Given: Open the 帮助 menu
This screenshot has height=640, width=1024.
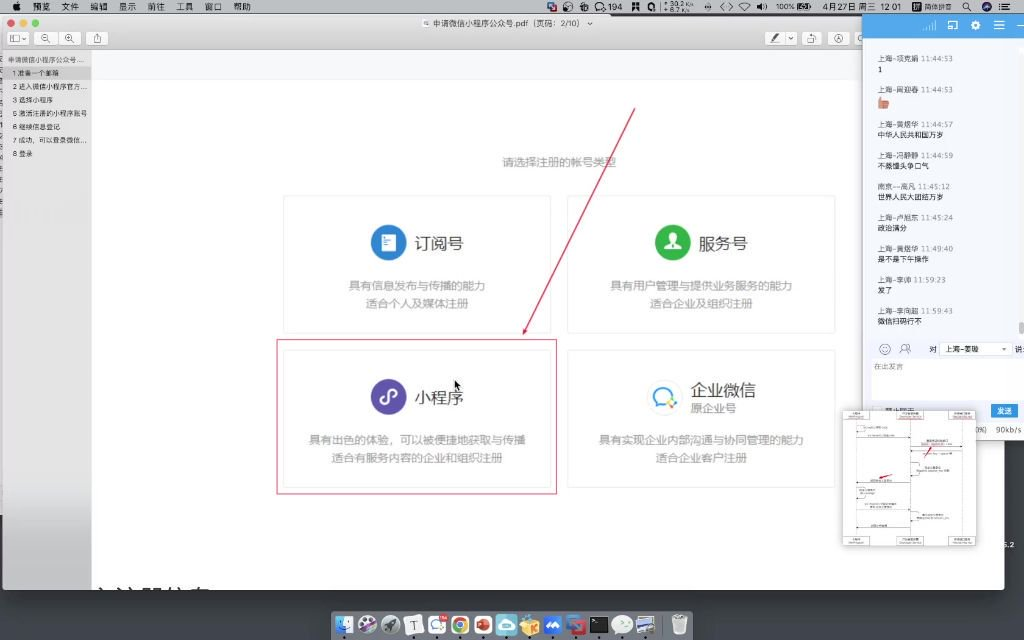Looking at the screenshot, I should click(242, 7).
